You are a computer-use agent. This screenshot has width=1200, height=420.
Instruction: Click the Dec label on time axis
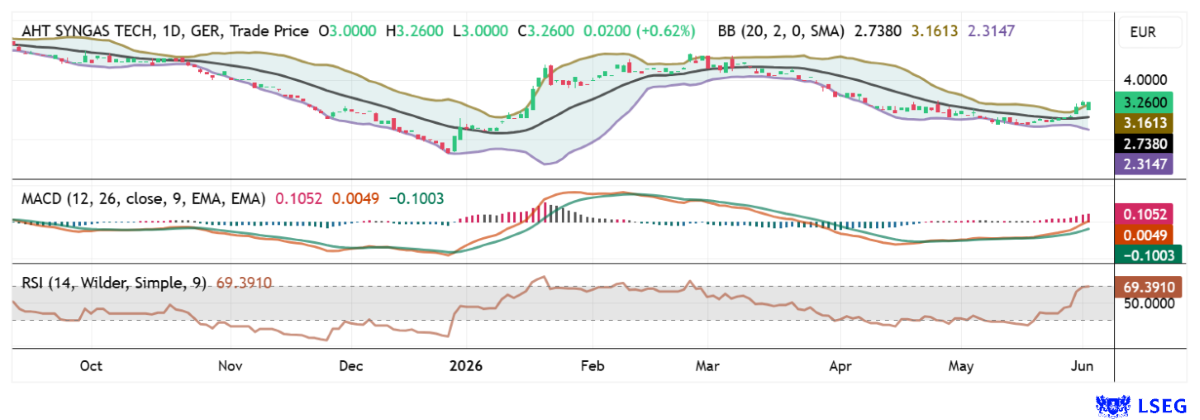click(350, 365)
